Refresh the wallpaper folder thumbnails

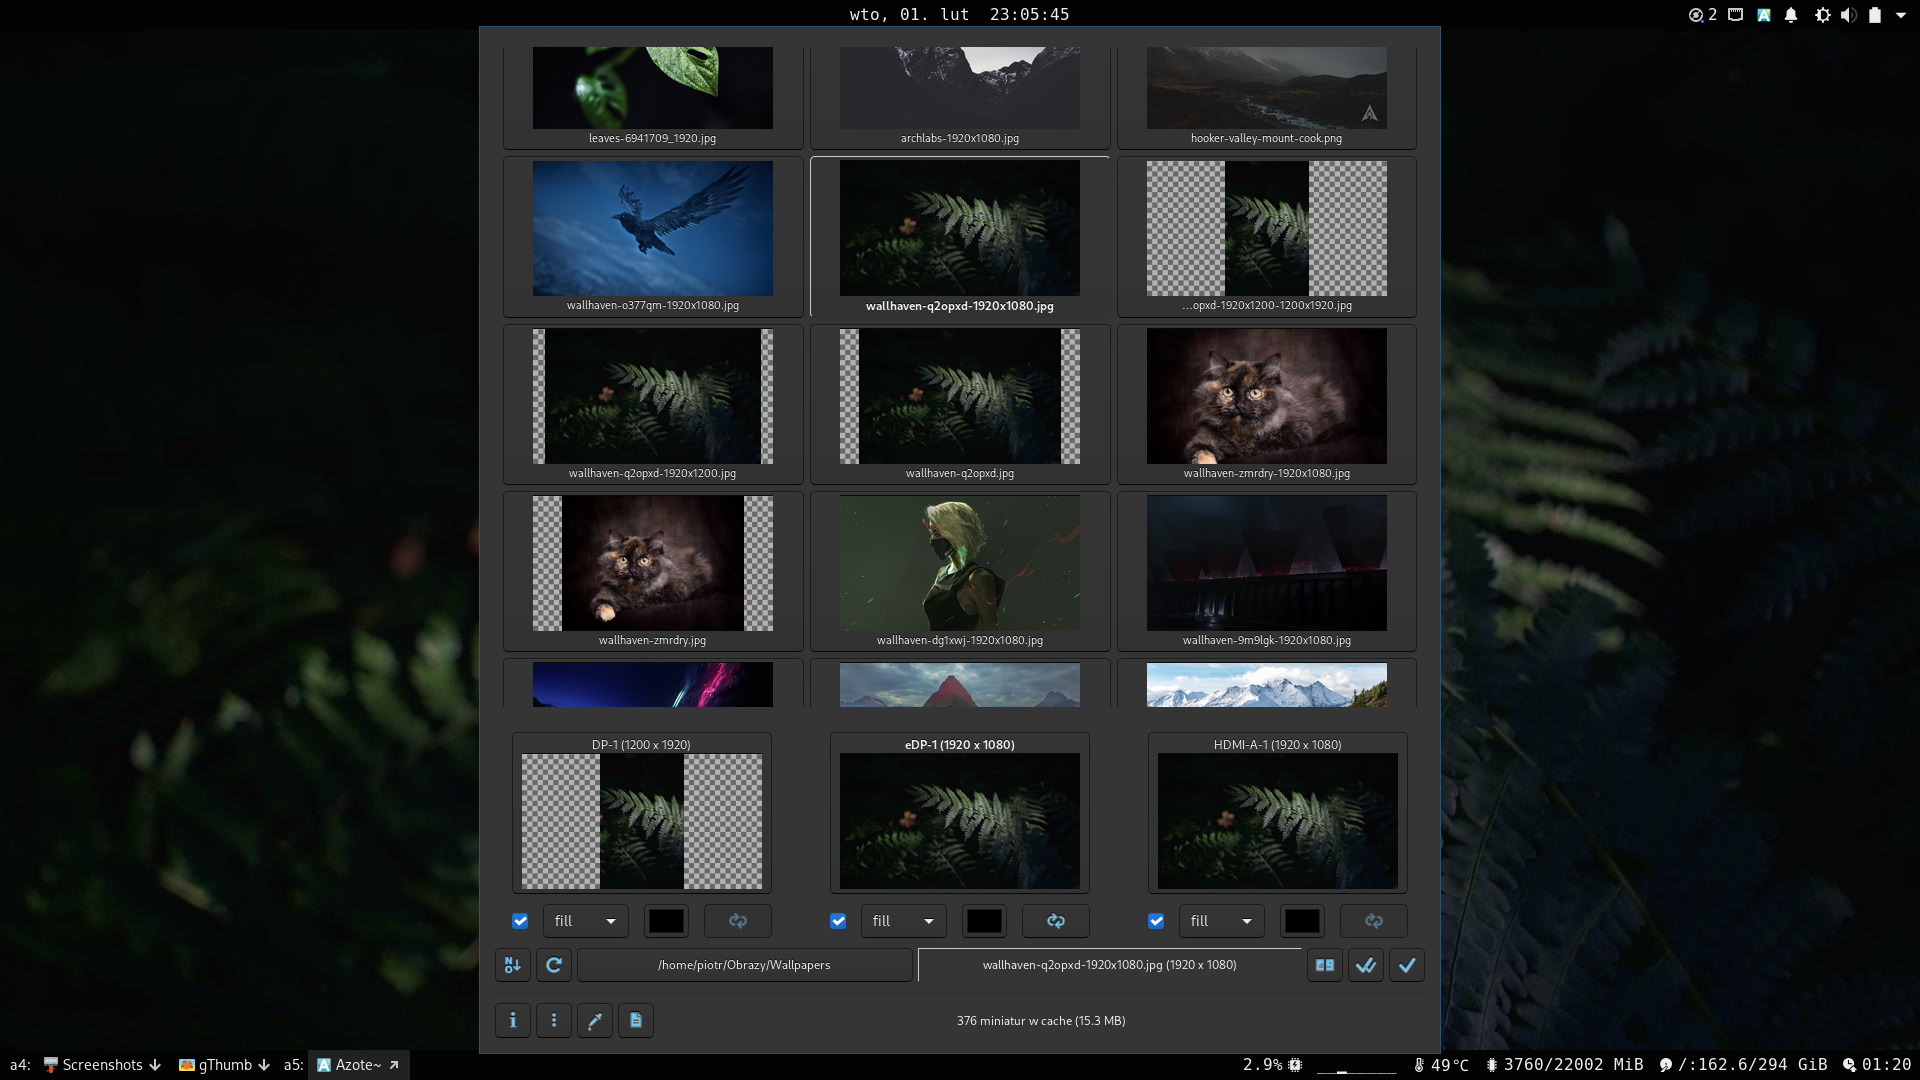[554, 965]
